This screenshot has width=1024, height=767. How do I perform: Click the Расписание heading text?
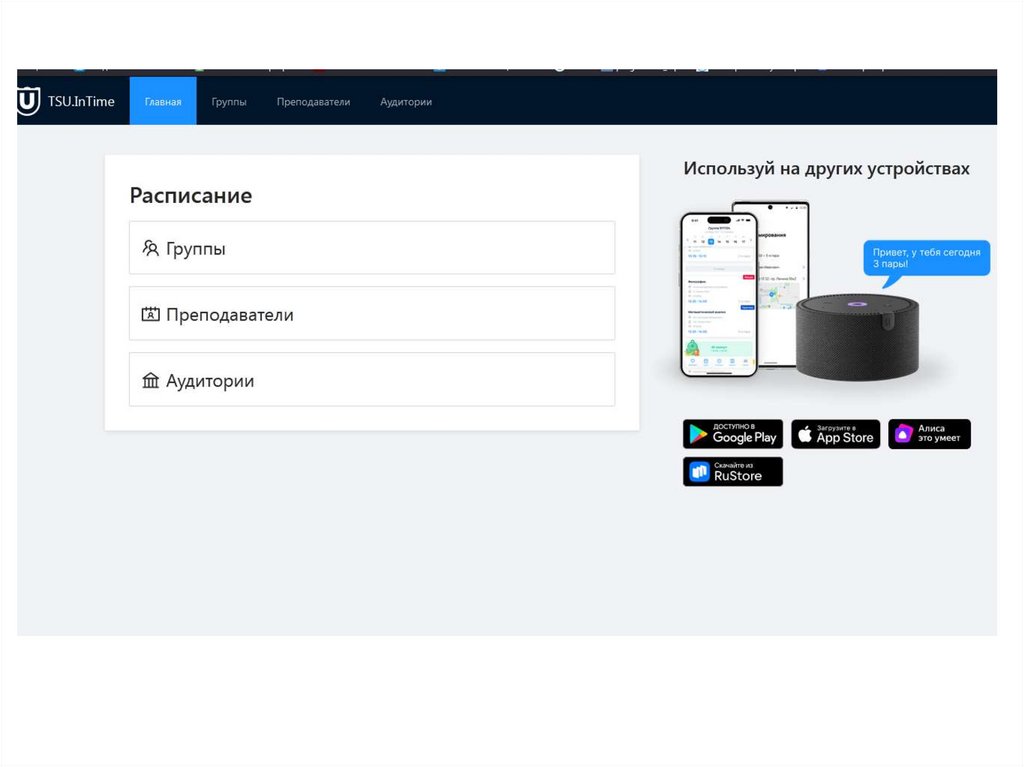coord(191,195)
